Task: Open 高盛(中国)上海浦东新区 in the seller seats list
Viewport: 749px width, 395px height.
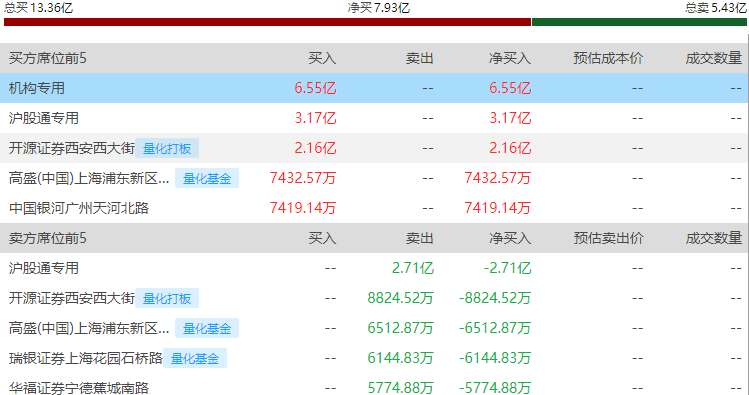Action: (89, 328)
